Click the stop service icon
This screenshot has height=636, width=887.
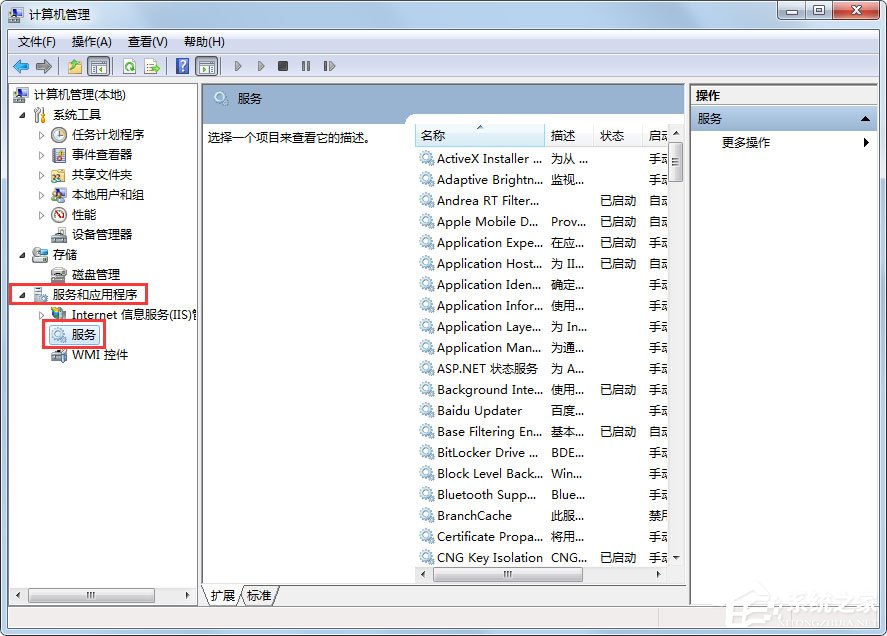[283, 66]
